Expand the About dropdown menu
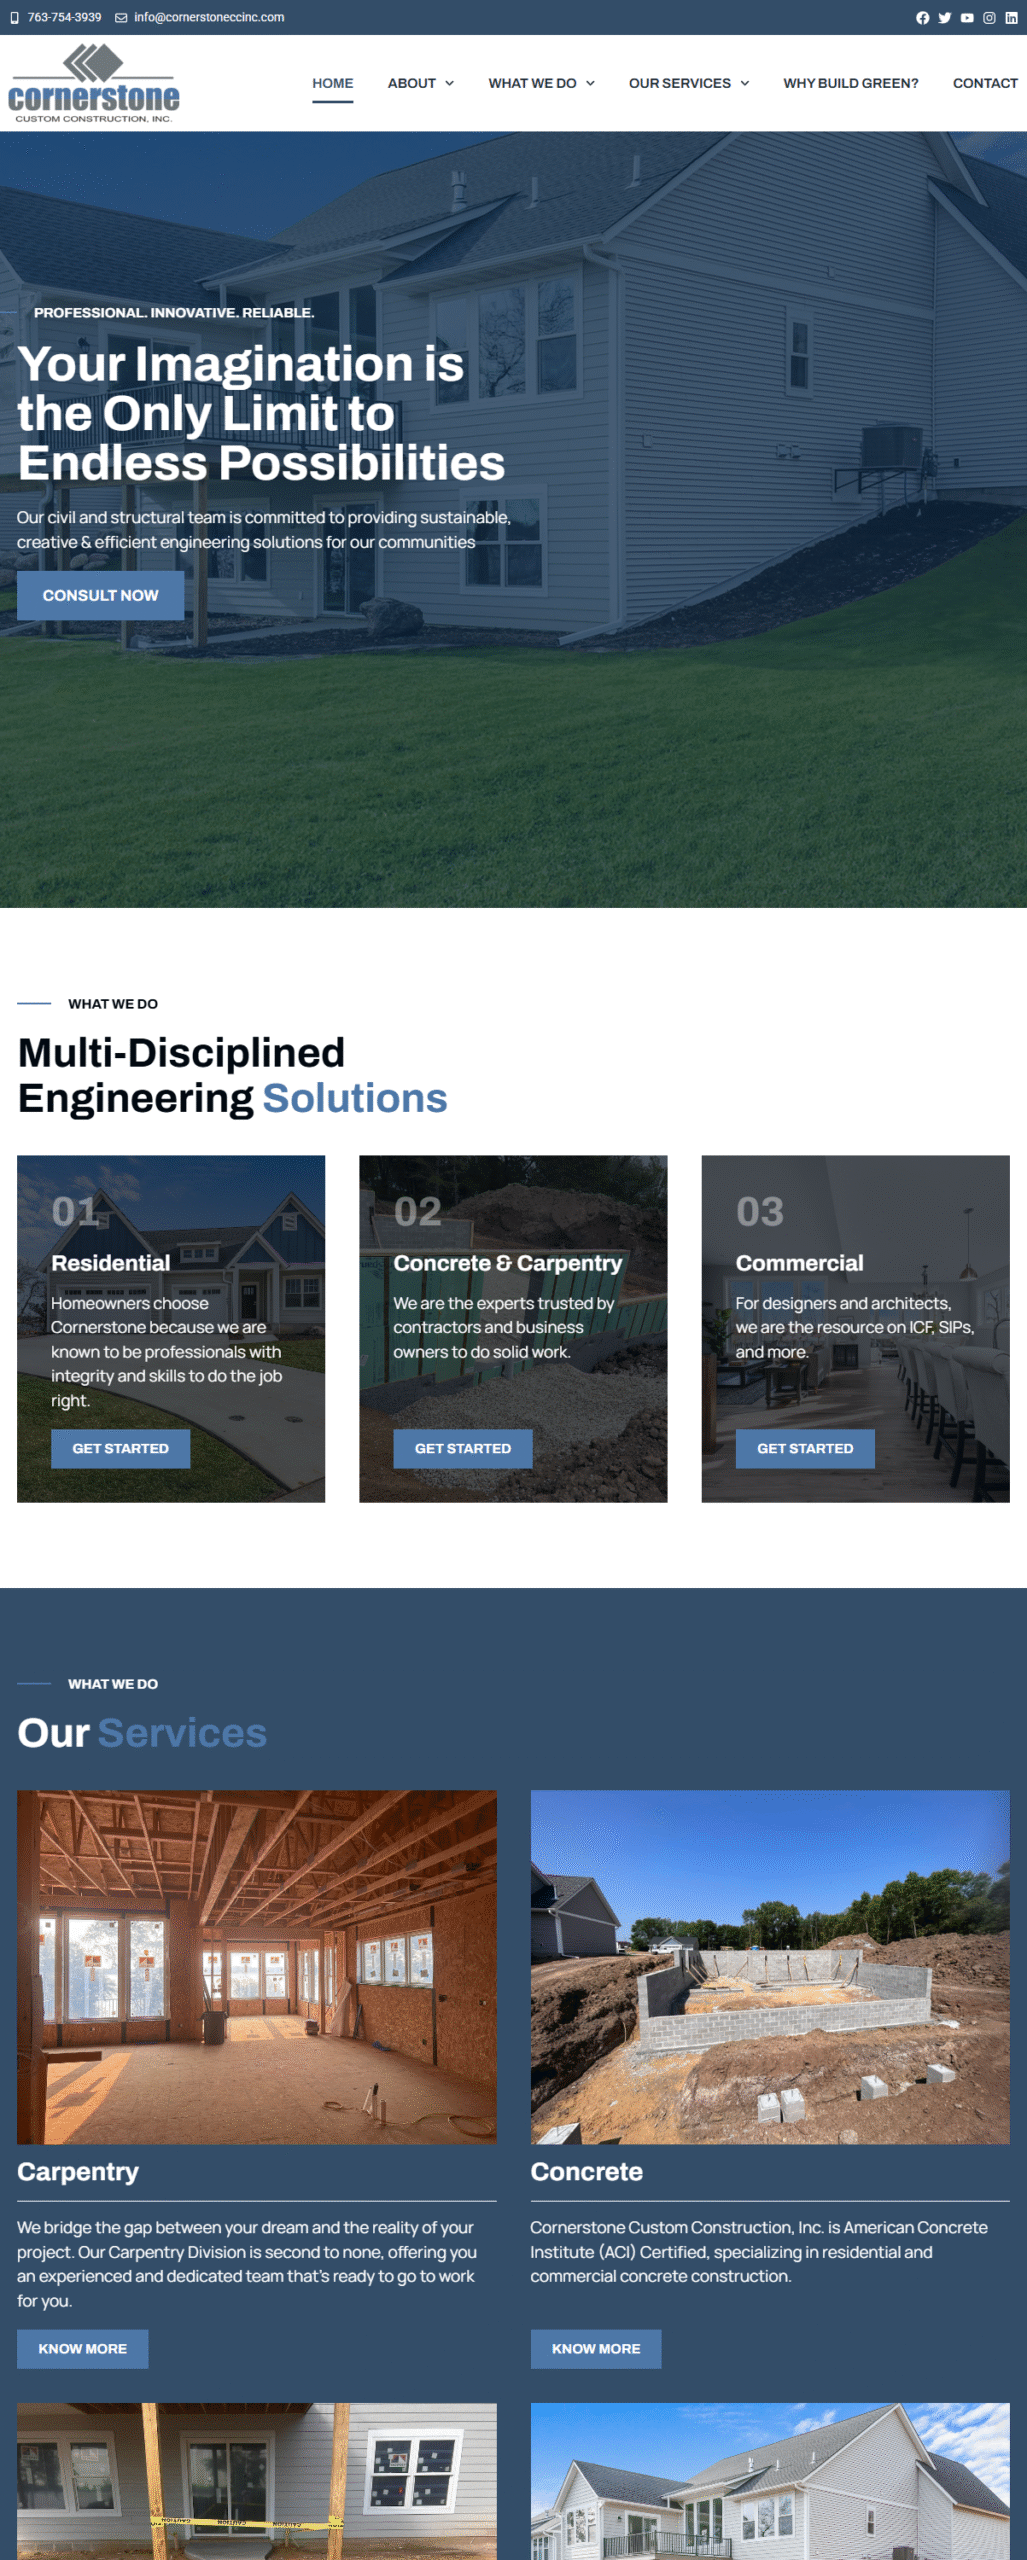Image resolution: width=1027 pixels, height=2560 pixels. (420, 83)
